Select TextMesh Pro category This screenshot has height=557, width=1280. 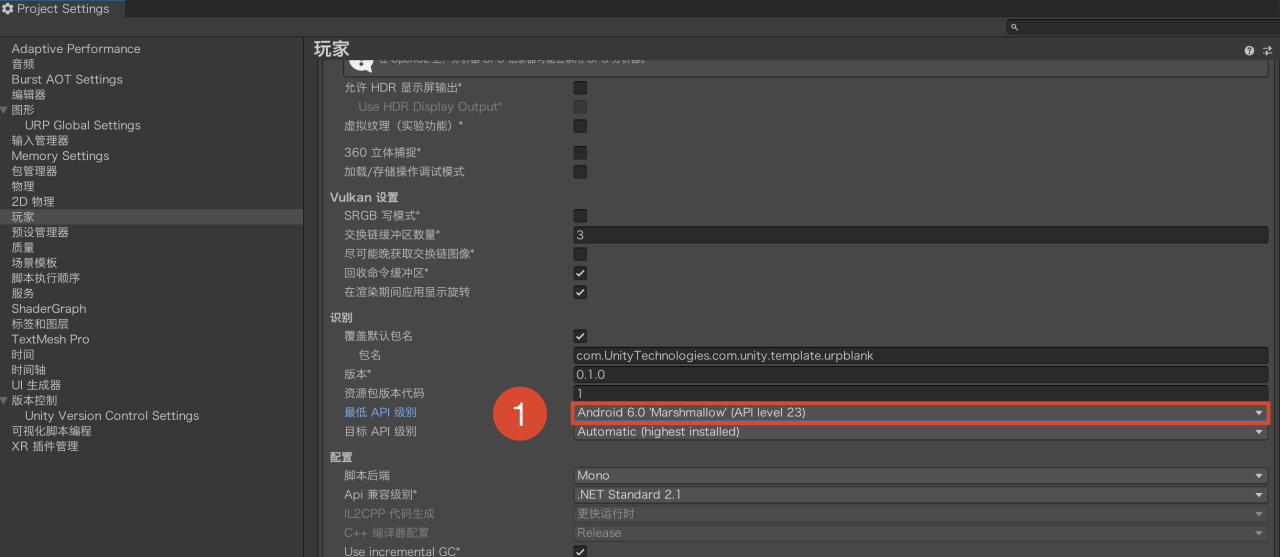click(x=50, y=339)
